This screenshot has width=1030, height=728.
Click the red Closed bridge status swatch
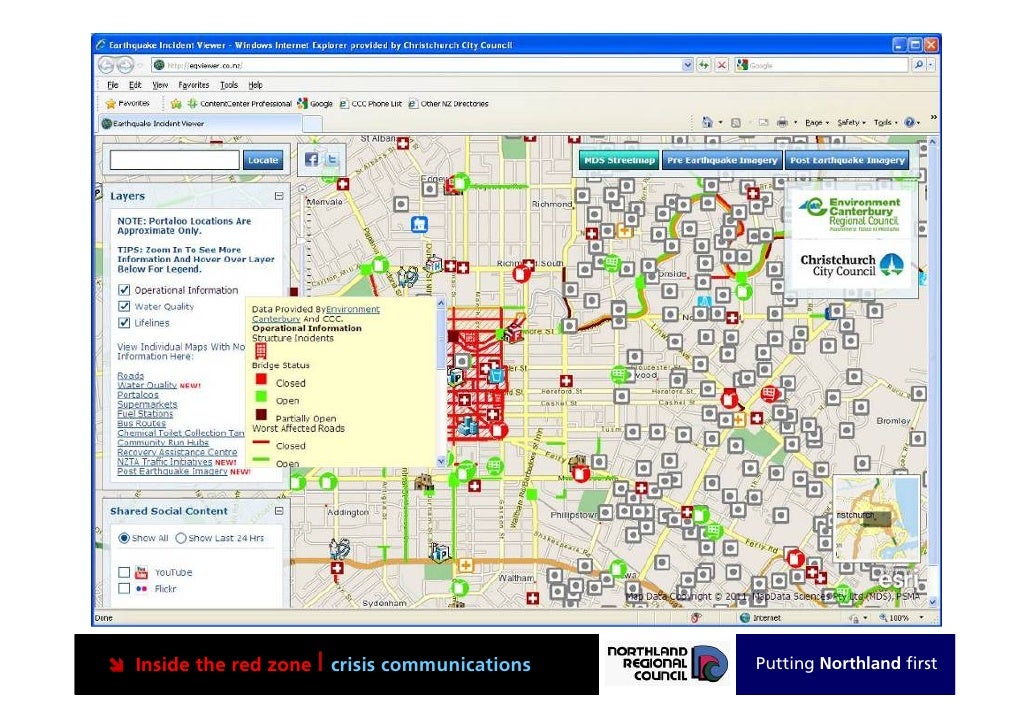tap(261, 379)
